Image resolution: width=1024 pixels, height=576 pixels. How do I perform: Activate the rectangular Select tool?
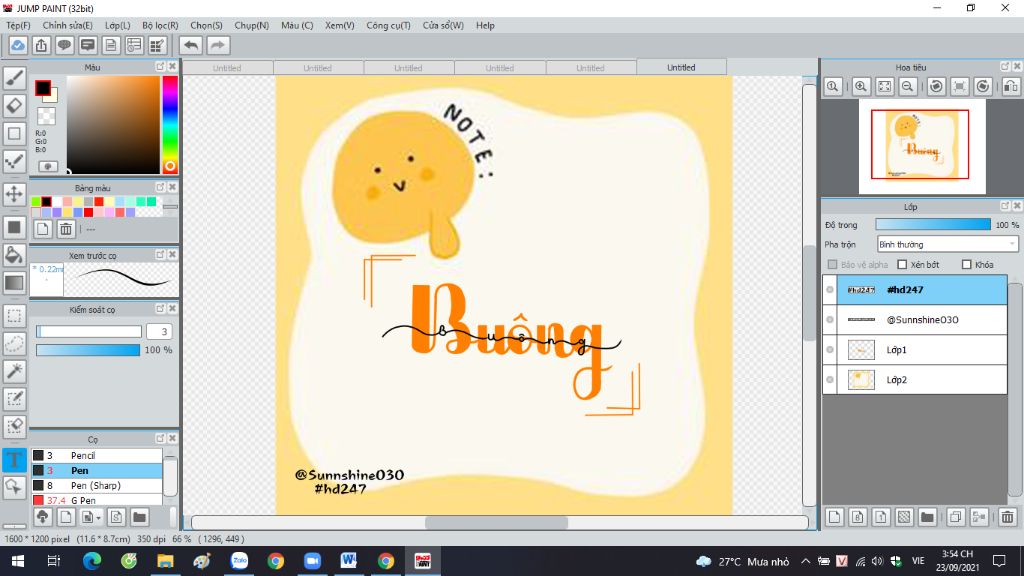[14, 316]
